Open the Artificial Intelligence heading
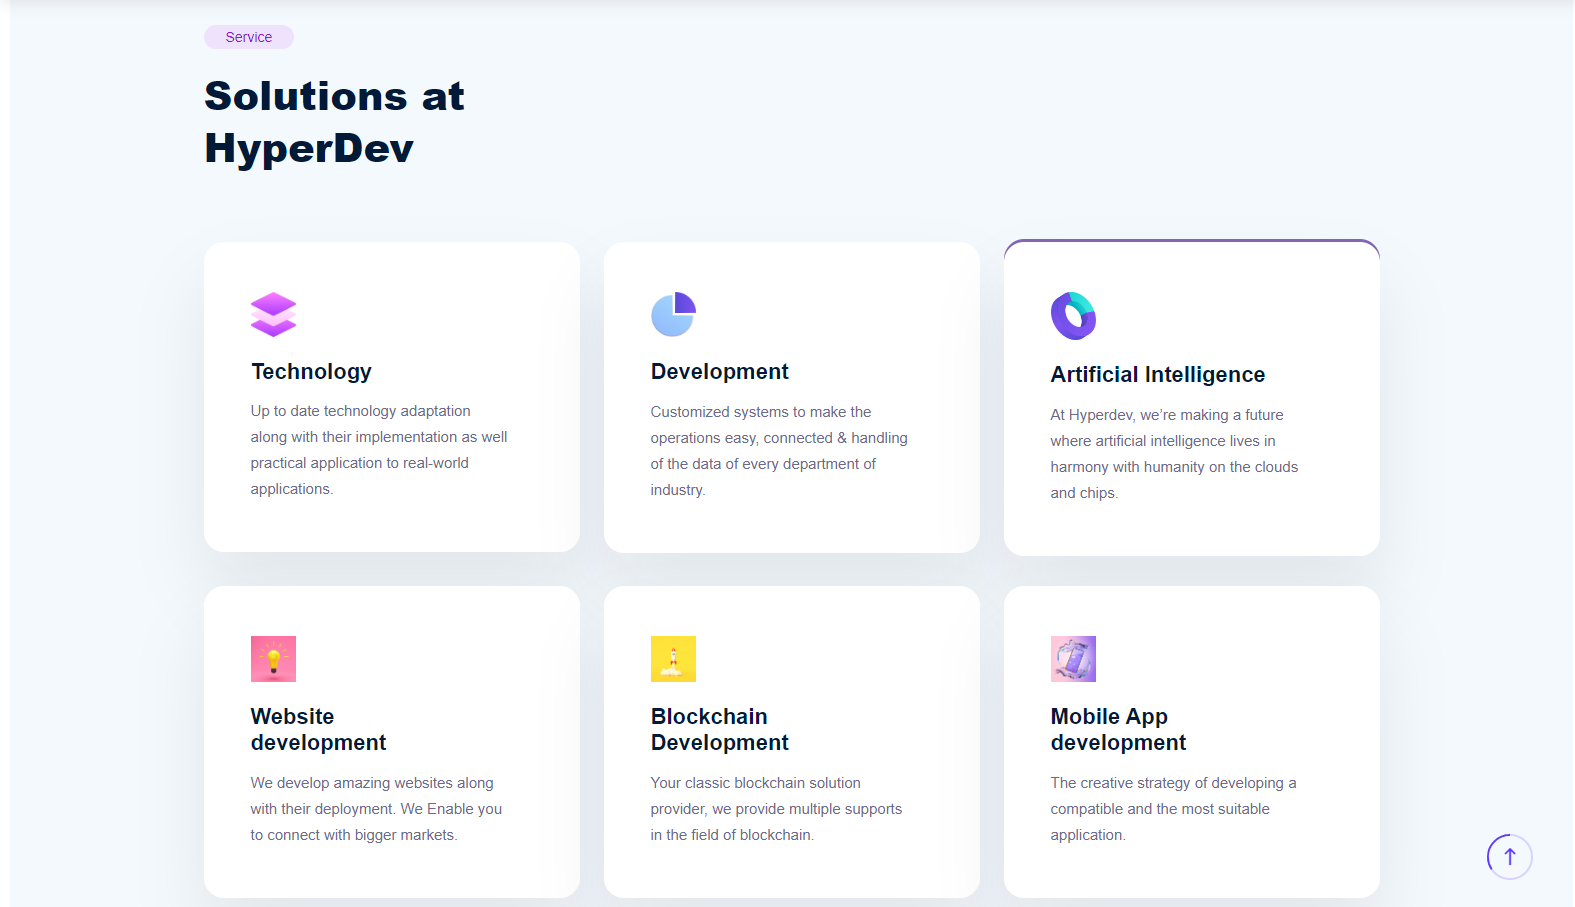 point(1157,375)
